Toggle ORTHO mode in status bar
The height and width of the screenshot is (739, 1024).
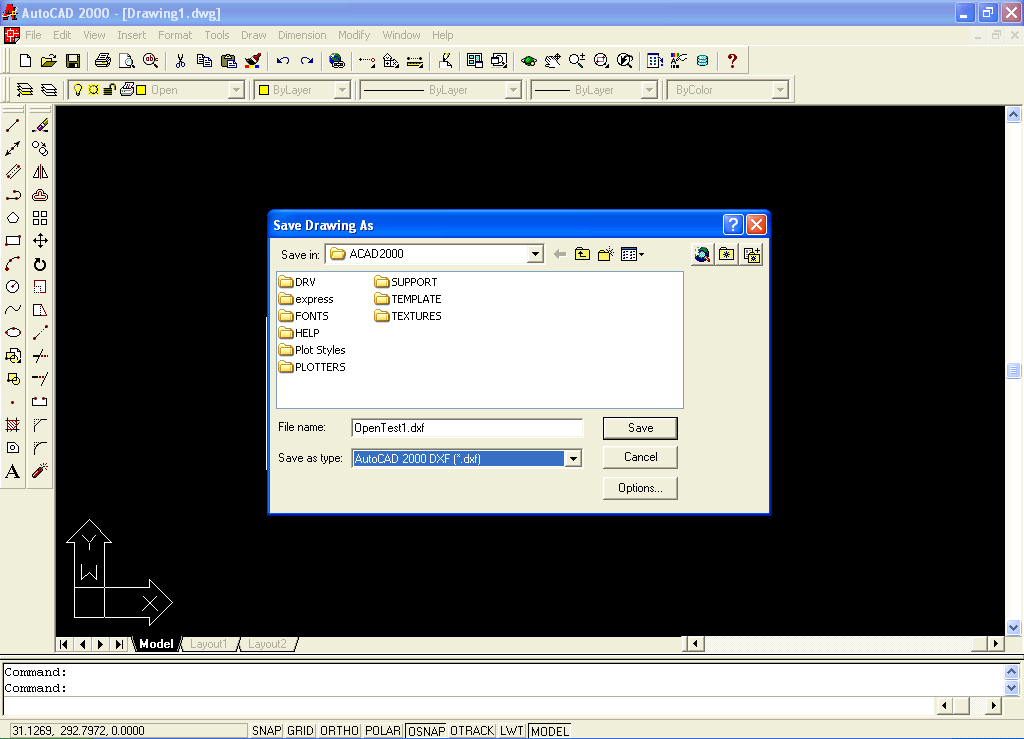(x=339, y=731)
